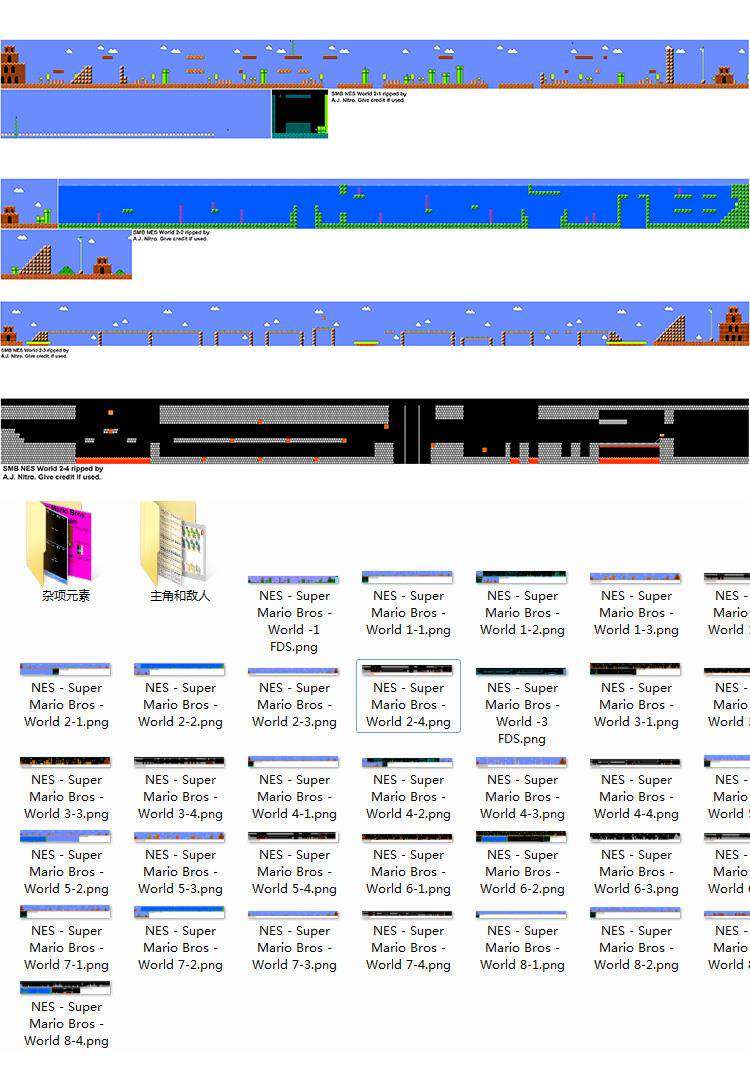The height and width of the screenshot is (1071, 750).
Task: Select the World 4-4.png file
Action: 636,788
